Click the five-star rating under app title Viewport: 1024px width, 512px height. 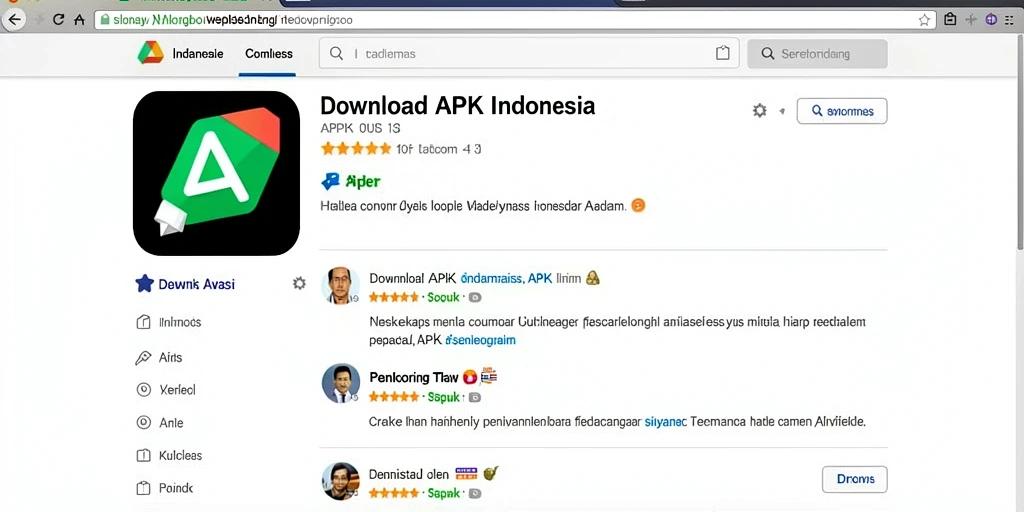356,149
